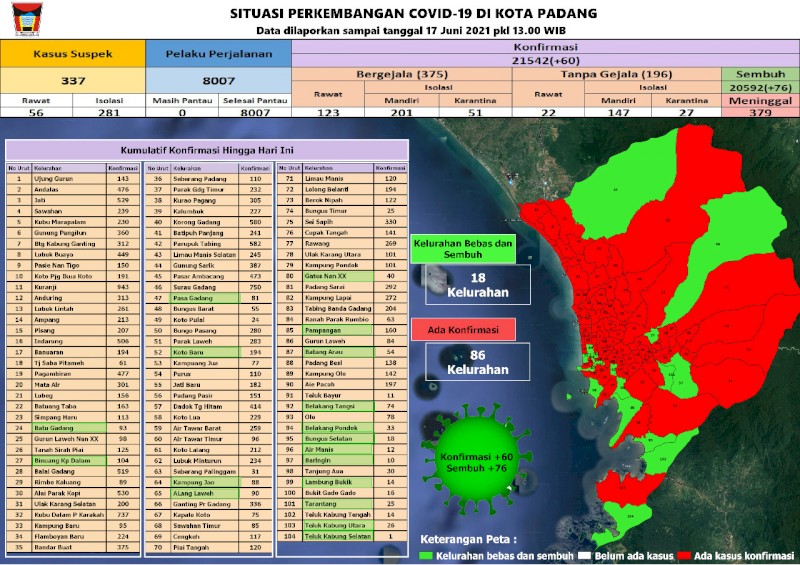Click the Kuranji count 943
This screenshot has width=800, height=565.
pos(122,287)
